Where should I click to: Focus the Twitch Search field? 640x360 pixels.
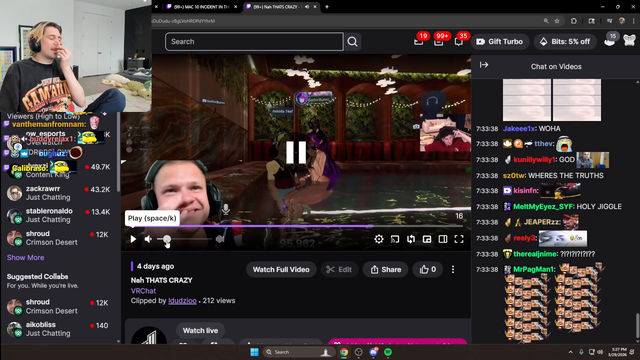coord(254,42)
